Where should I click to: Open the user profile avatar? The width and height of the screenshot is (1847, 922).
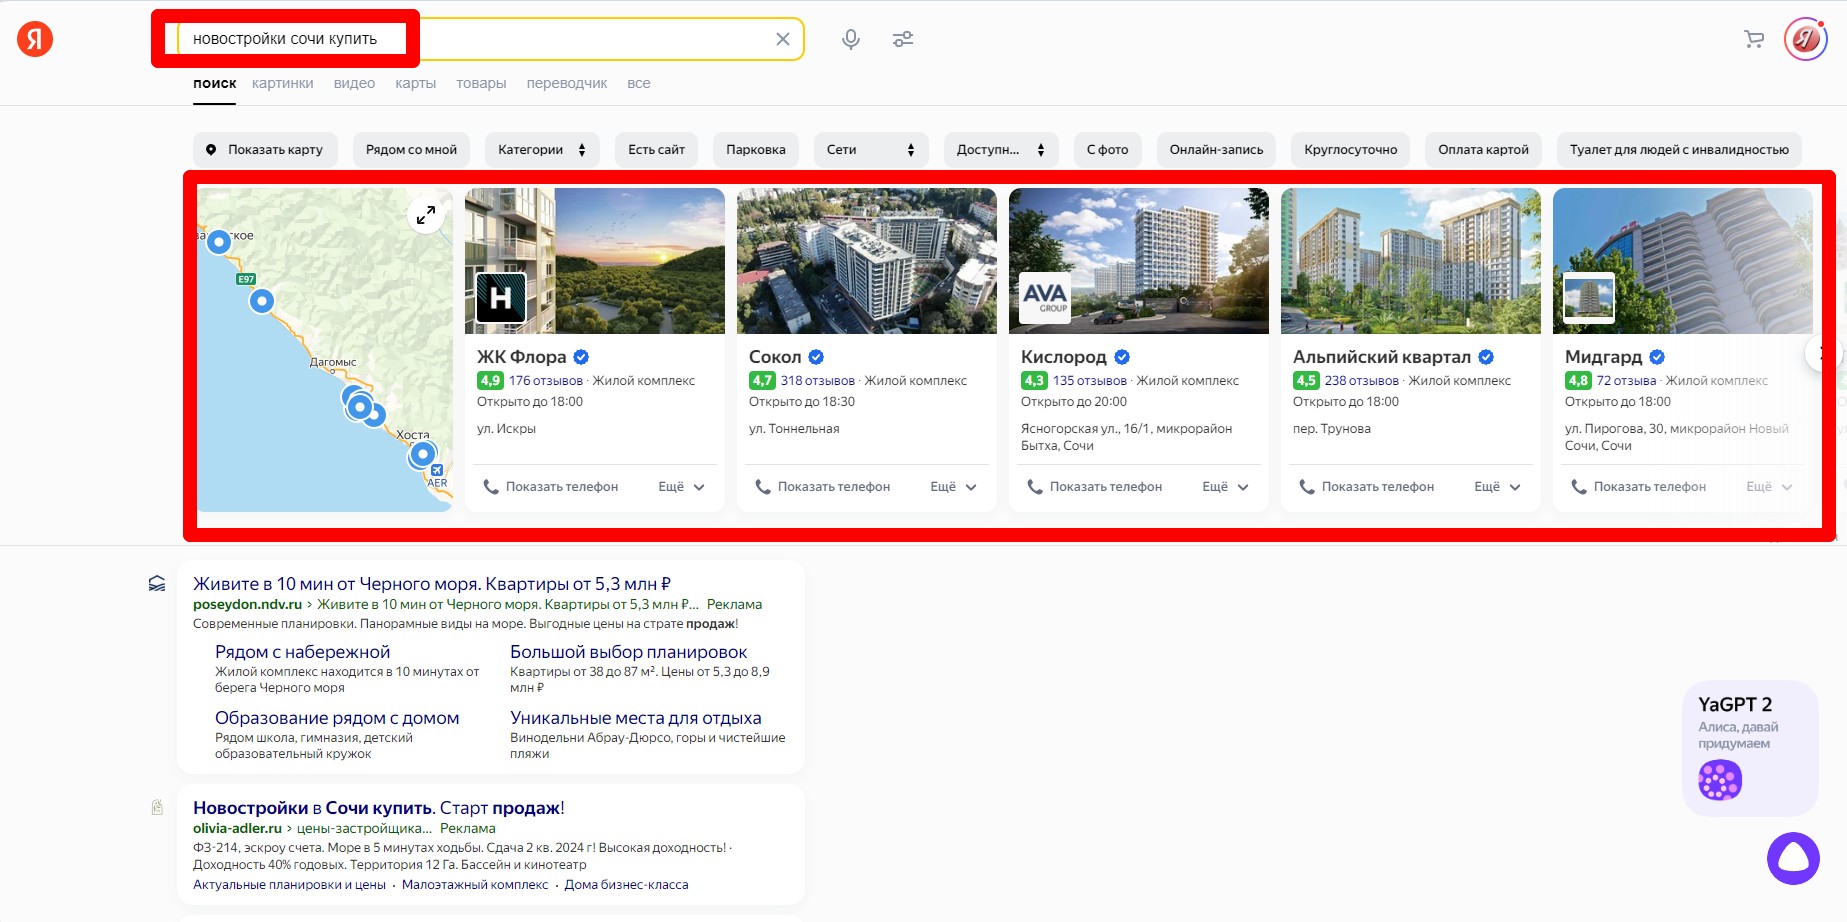click(x=1805, y=39)
